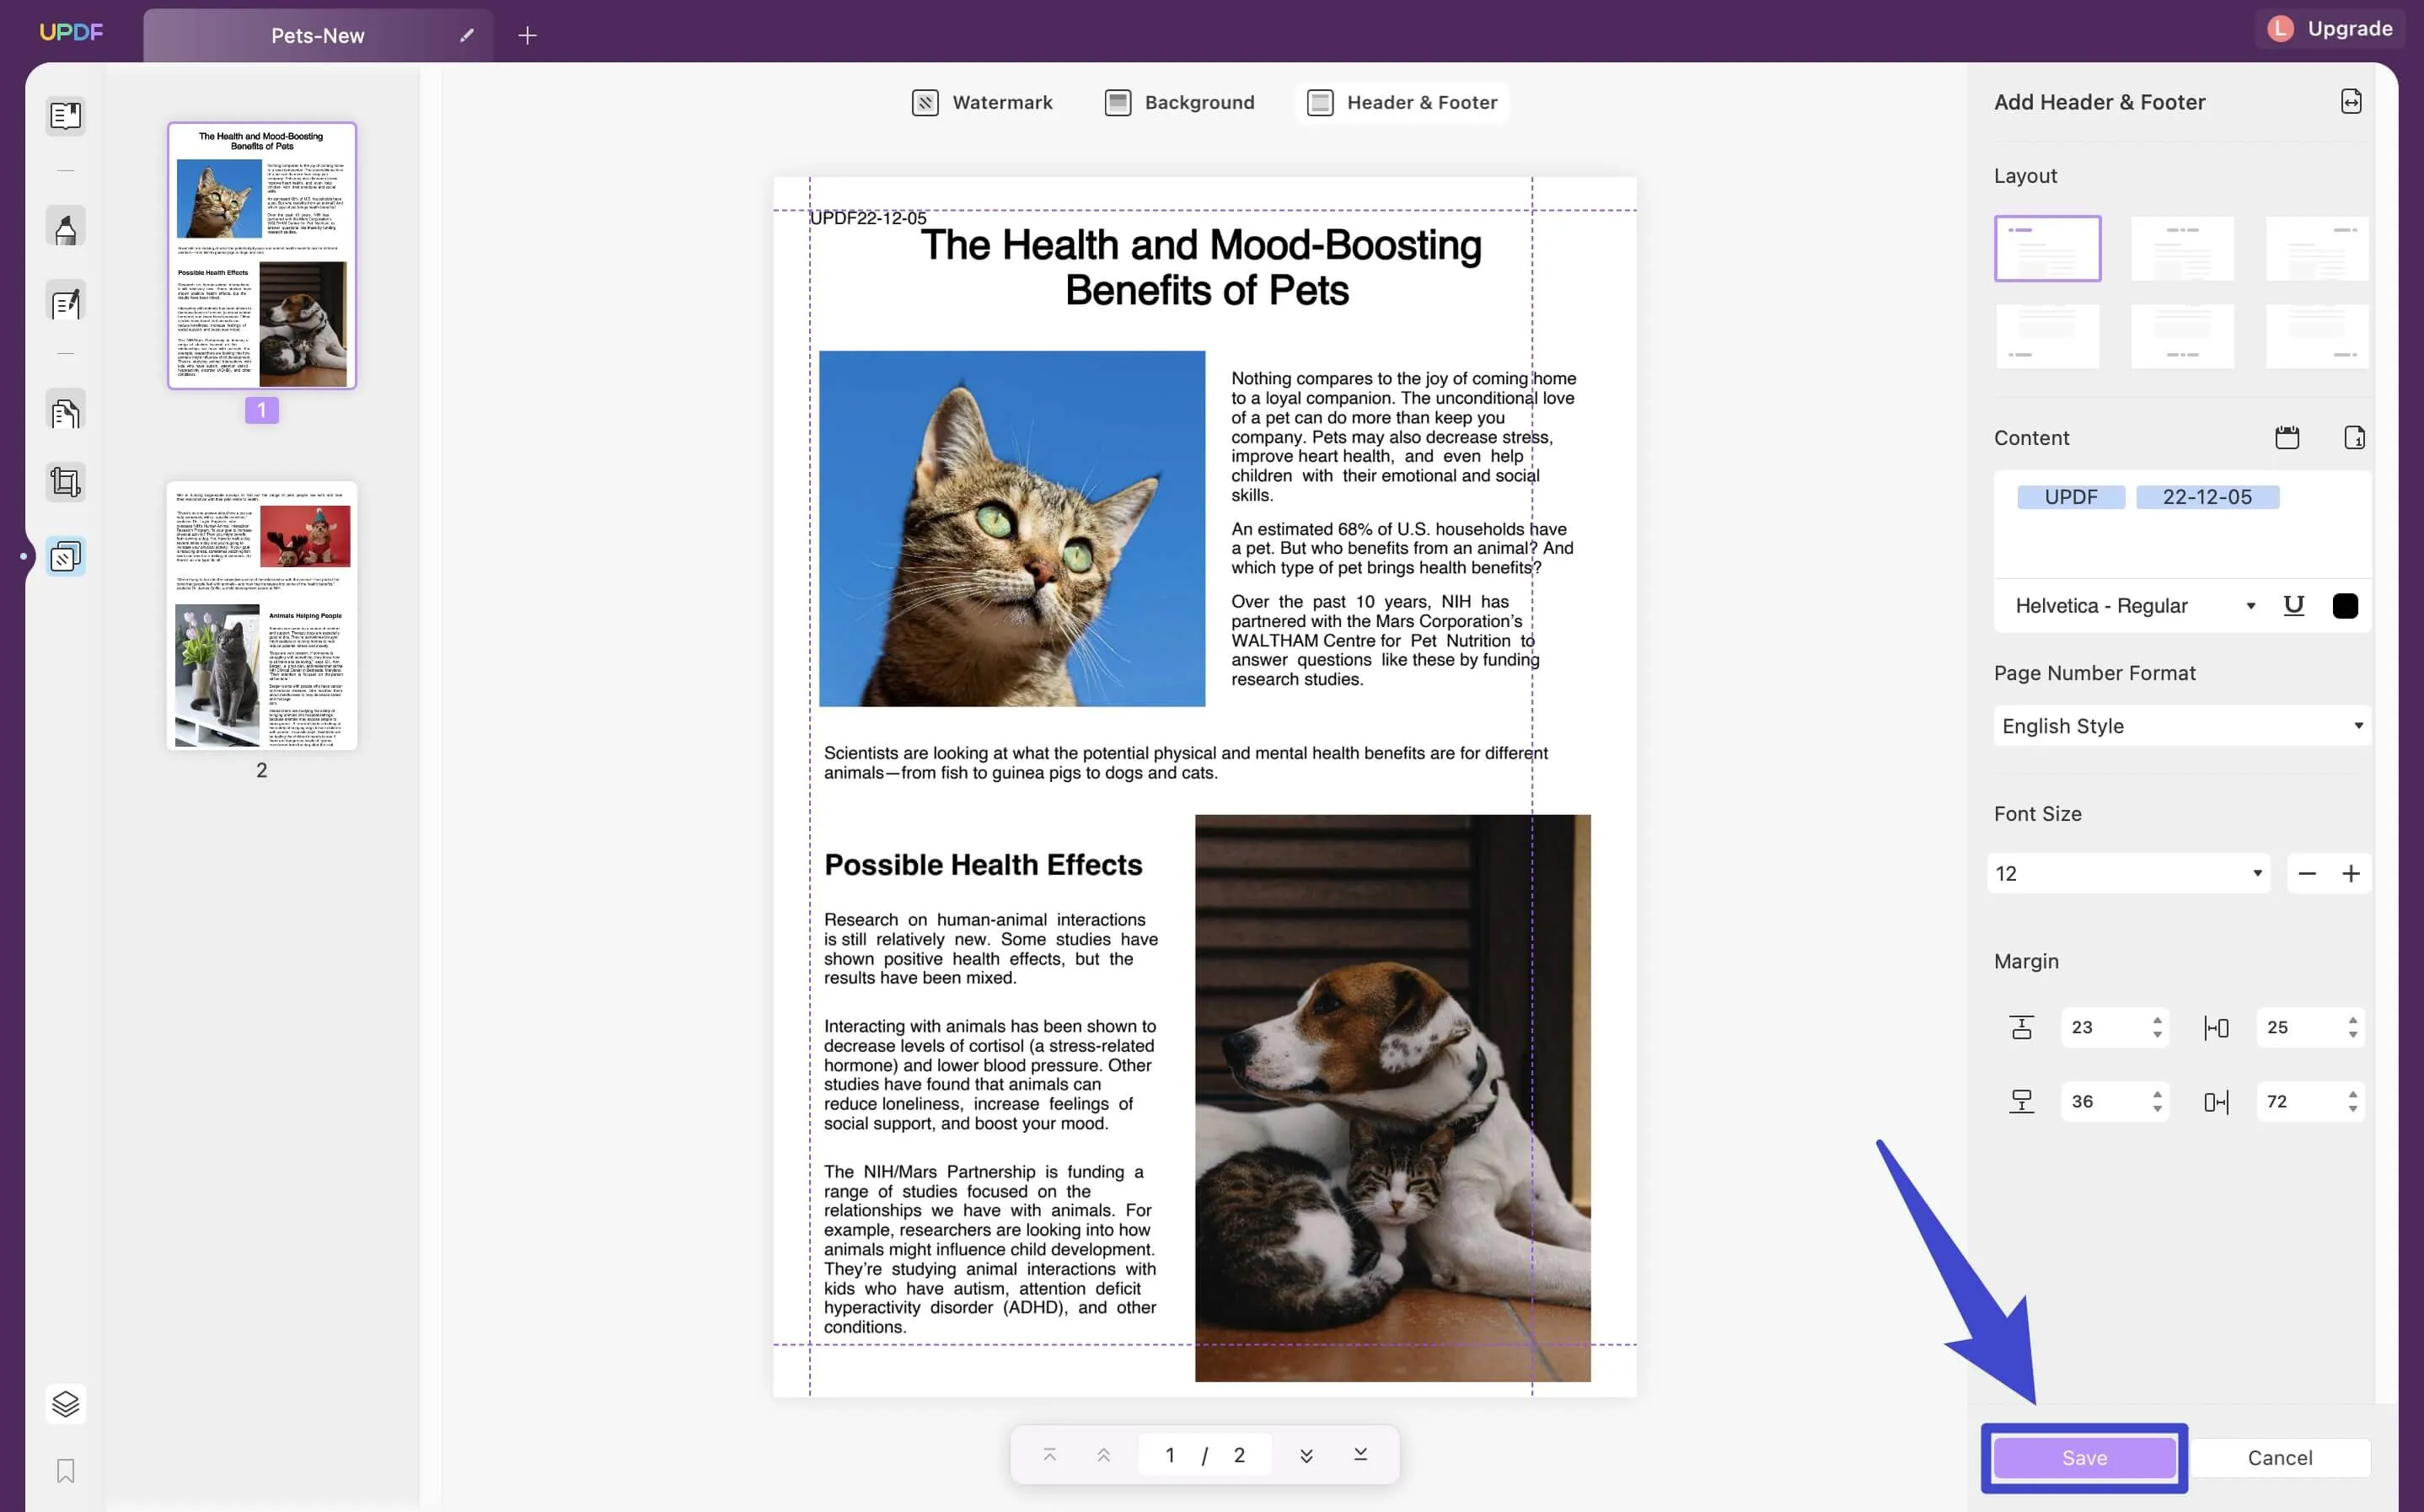Click the black color swatch for font color
The width and height of the screenshot is (2424, 1512).
(x=2346, y=604)
